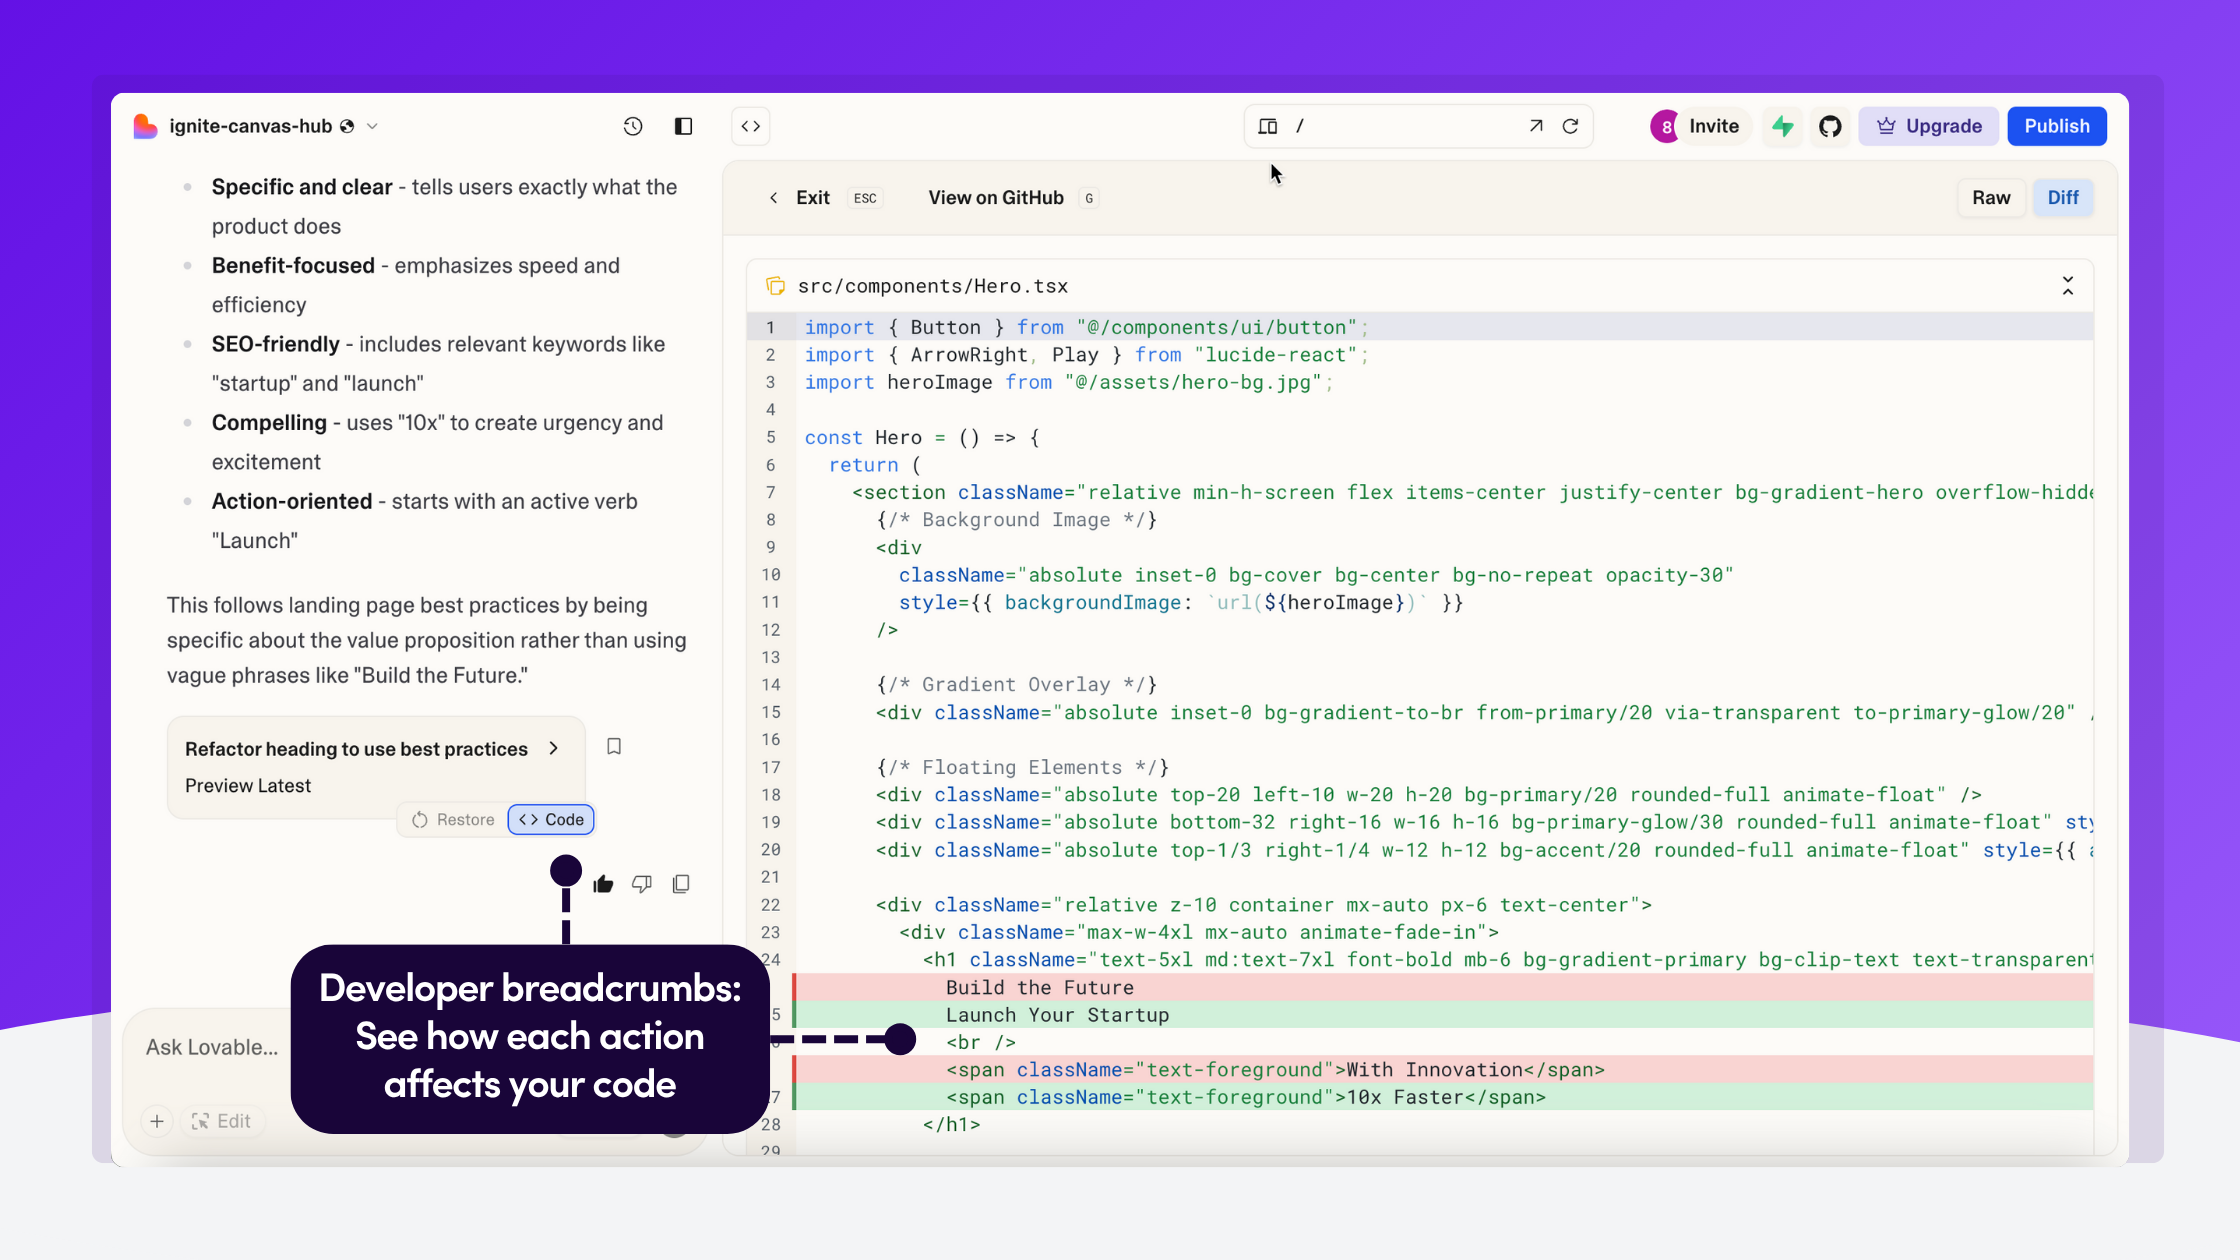Click the Ask Lovable input field
This screenshot has height=1260, width=2240.
coord(212,1047)
